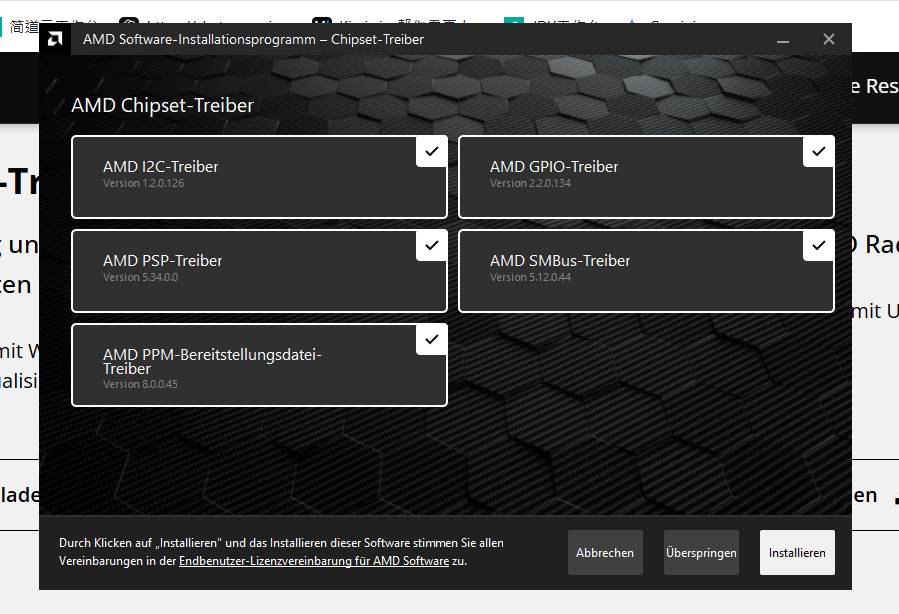Uncheck the AMD I2C-Treiber checkbox
The image size is (899, 614).
[432, 151]
